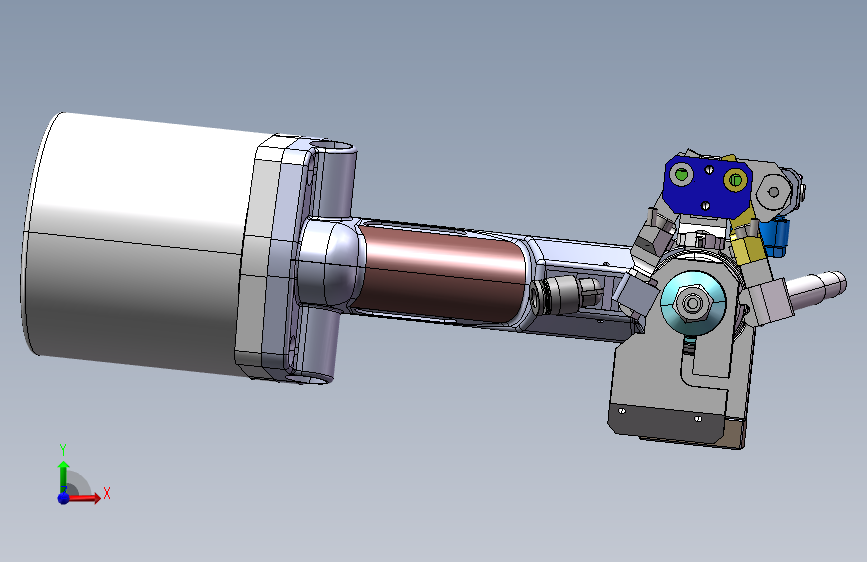Click the blue Z axis ball of the triad
The width and height of the screenshot is (867, 562).
pyautogui.click(x=64, y=498)
